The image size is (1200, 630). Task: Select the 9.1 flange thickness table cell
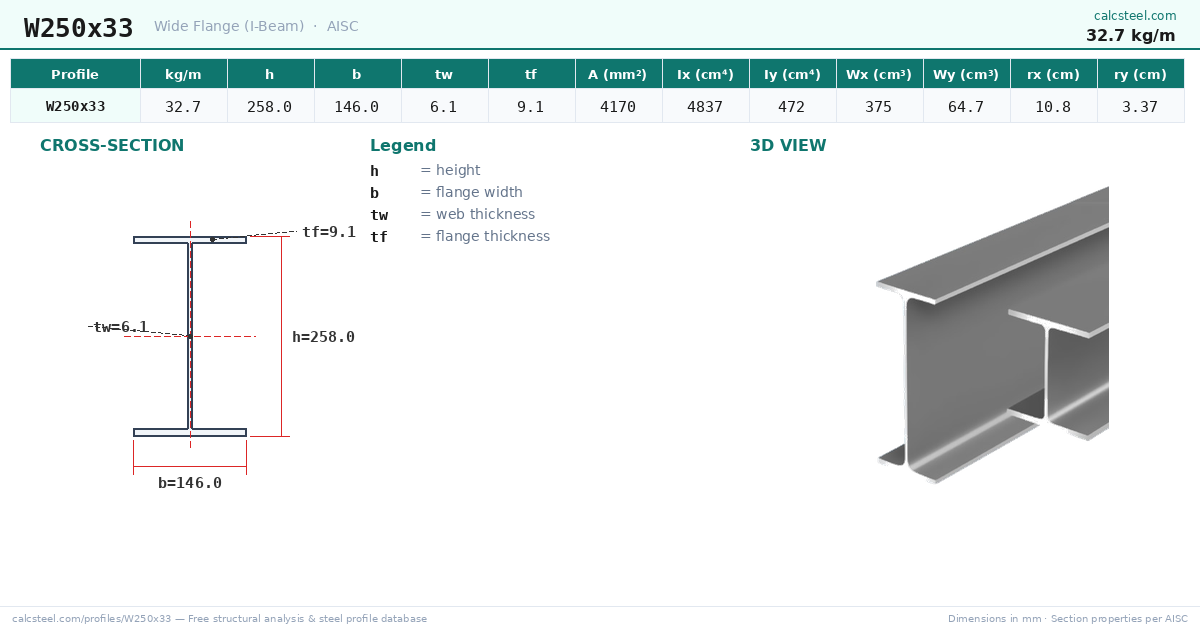pos(531,106)
